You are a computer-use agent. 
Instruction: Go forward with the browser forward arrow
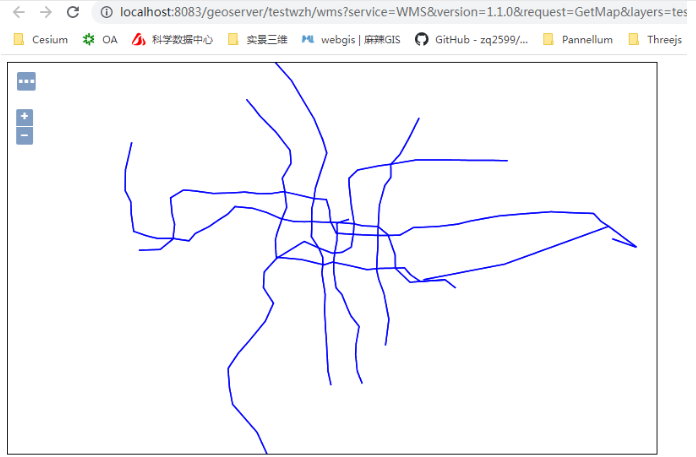pyautogui.click(x=46, y=12)
